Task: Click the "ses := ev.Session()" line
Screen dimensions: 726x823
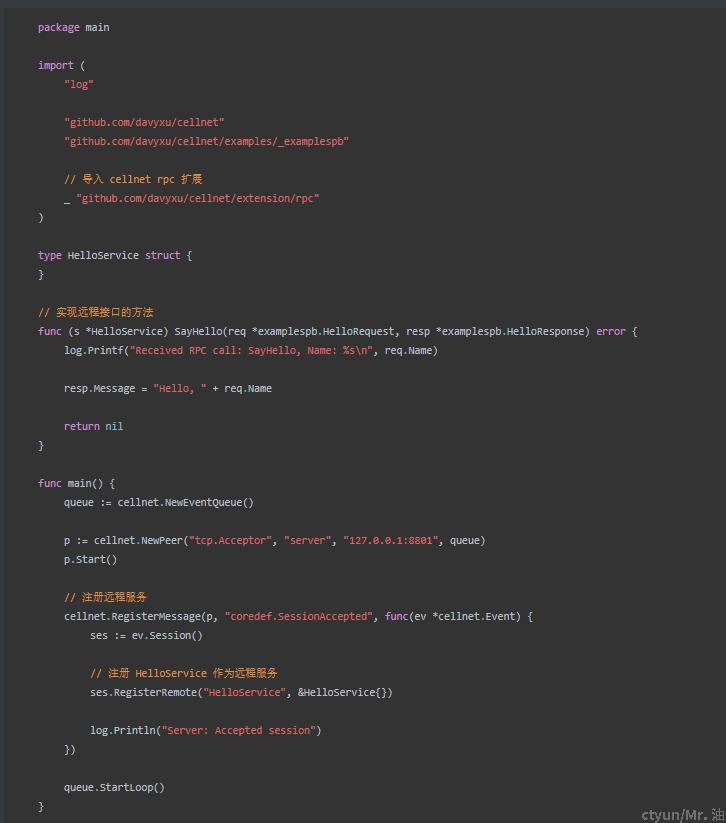Action: pos(146,636)
